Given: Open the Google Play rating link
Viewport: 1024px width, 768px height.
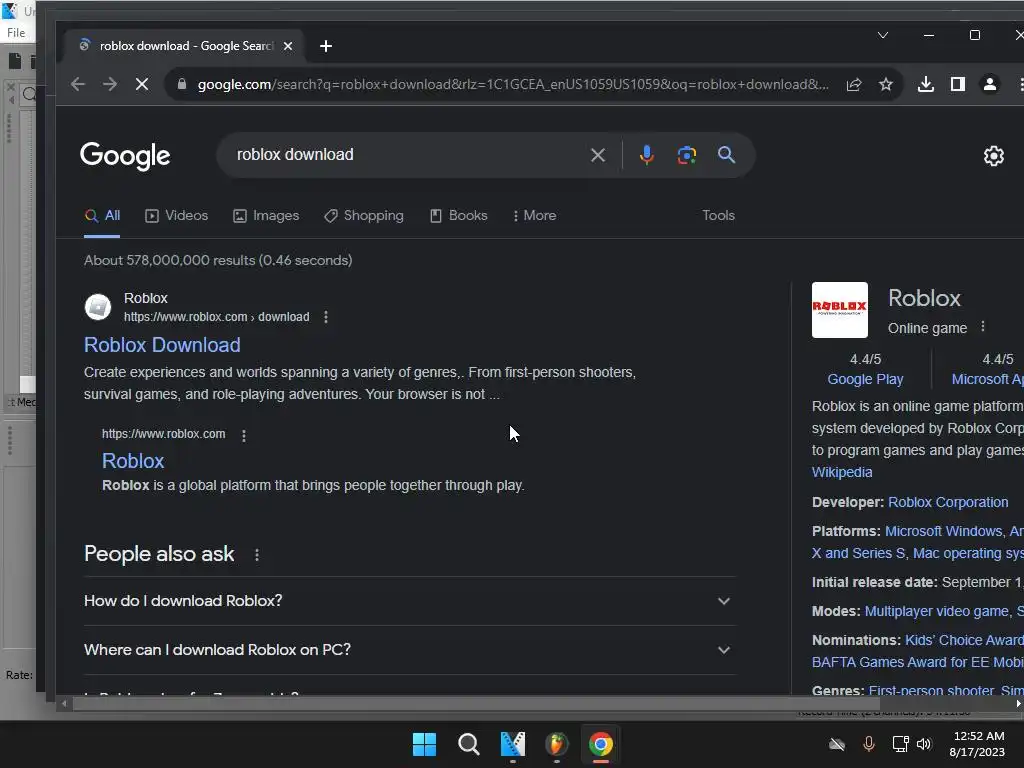Looking at the screenshot, I should (x=865, y=379).
